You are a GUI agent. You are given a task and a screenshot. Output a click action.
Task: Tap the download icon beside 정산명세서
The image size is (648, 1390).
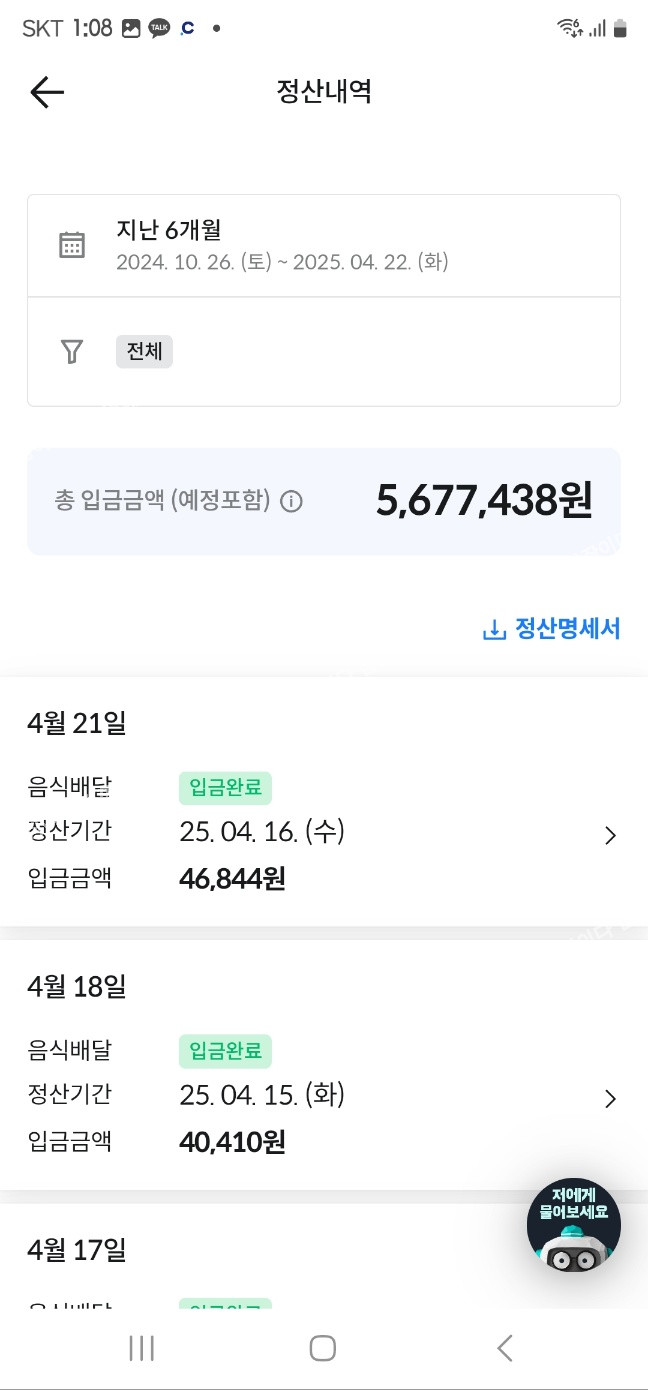[x=494, y=630]
